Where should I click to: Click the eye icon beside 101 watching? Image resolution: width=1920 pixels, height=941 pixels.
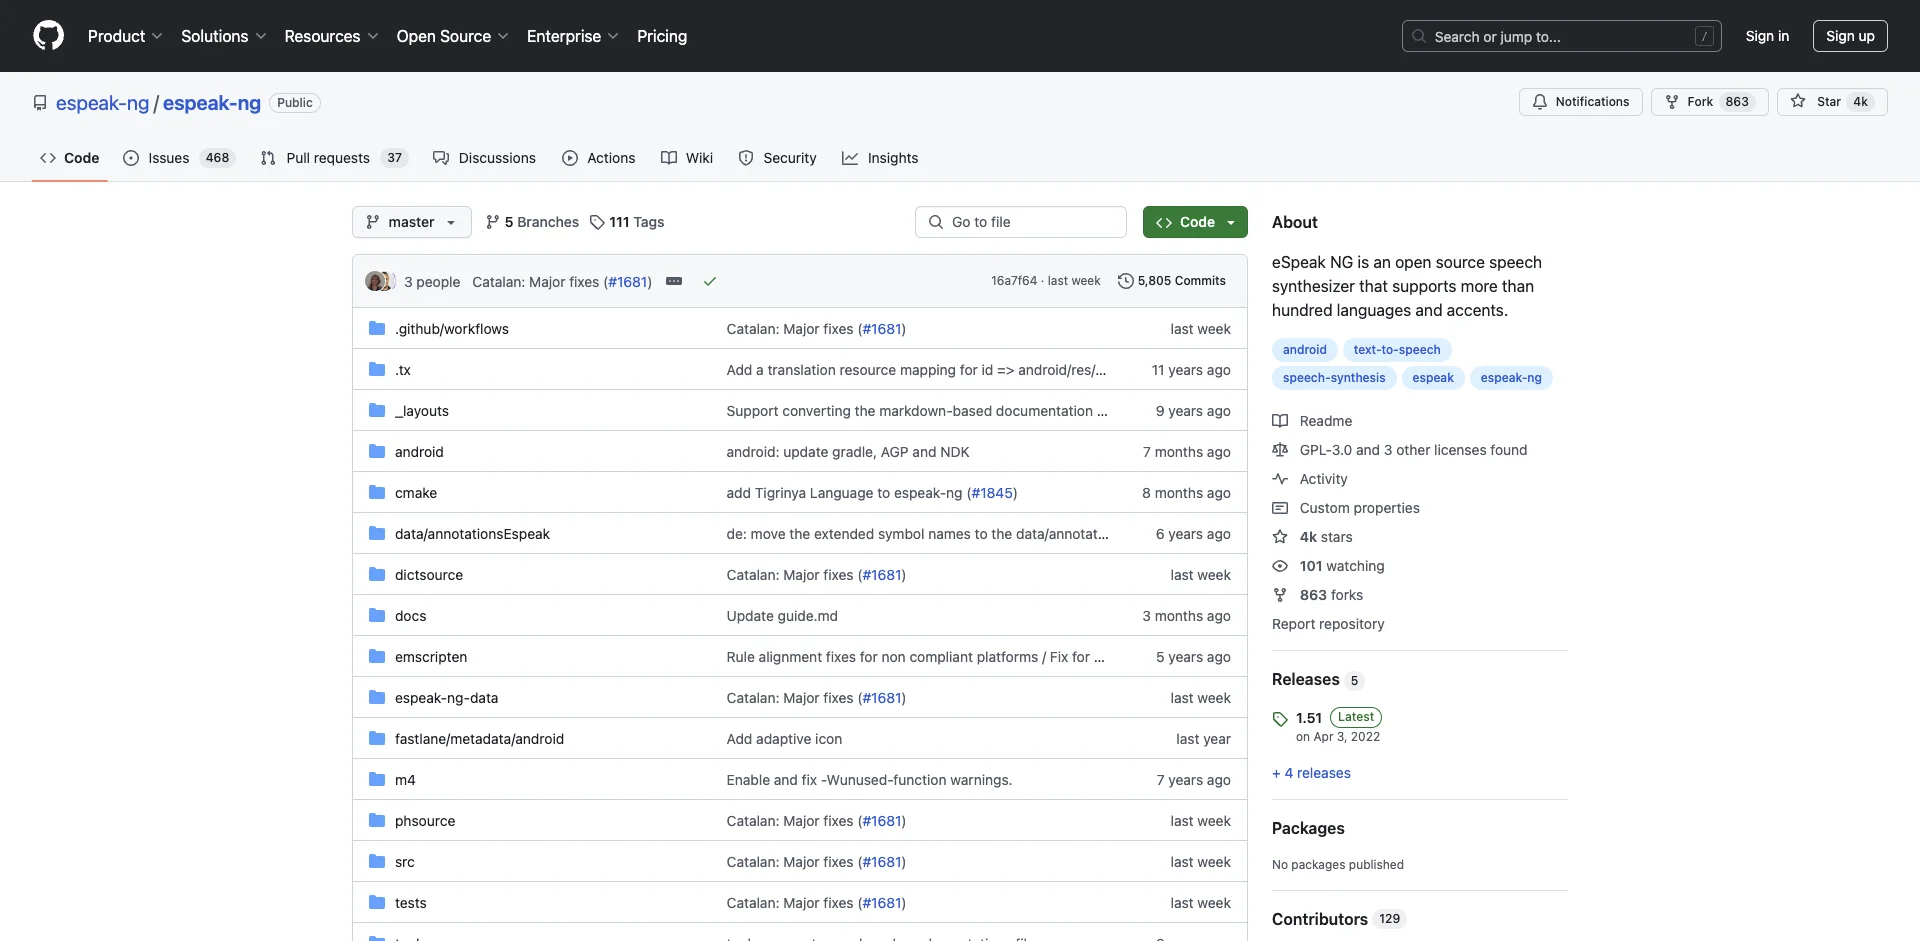[x=1280, y=566]
